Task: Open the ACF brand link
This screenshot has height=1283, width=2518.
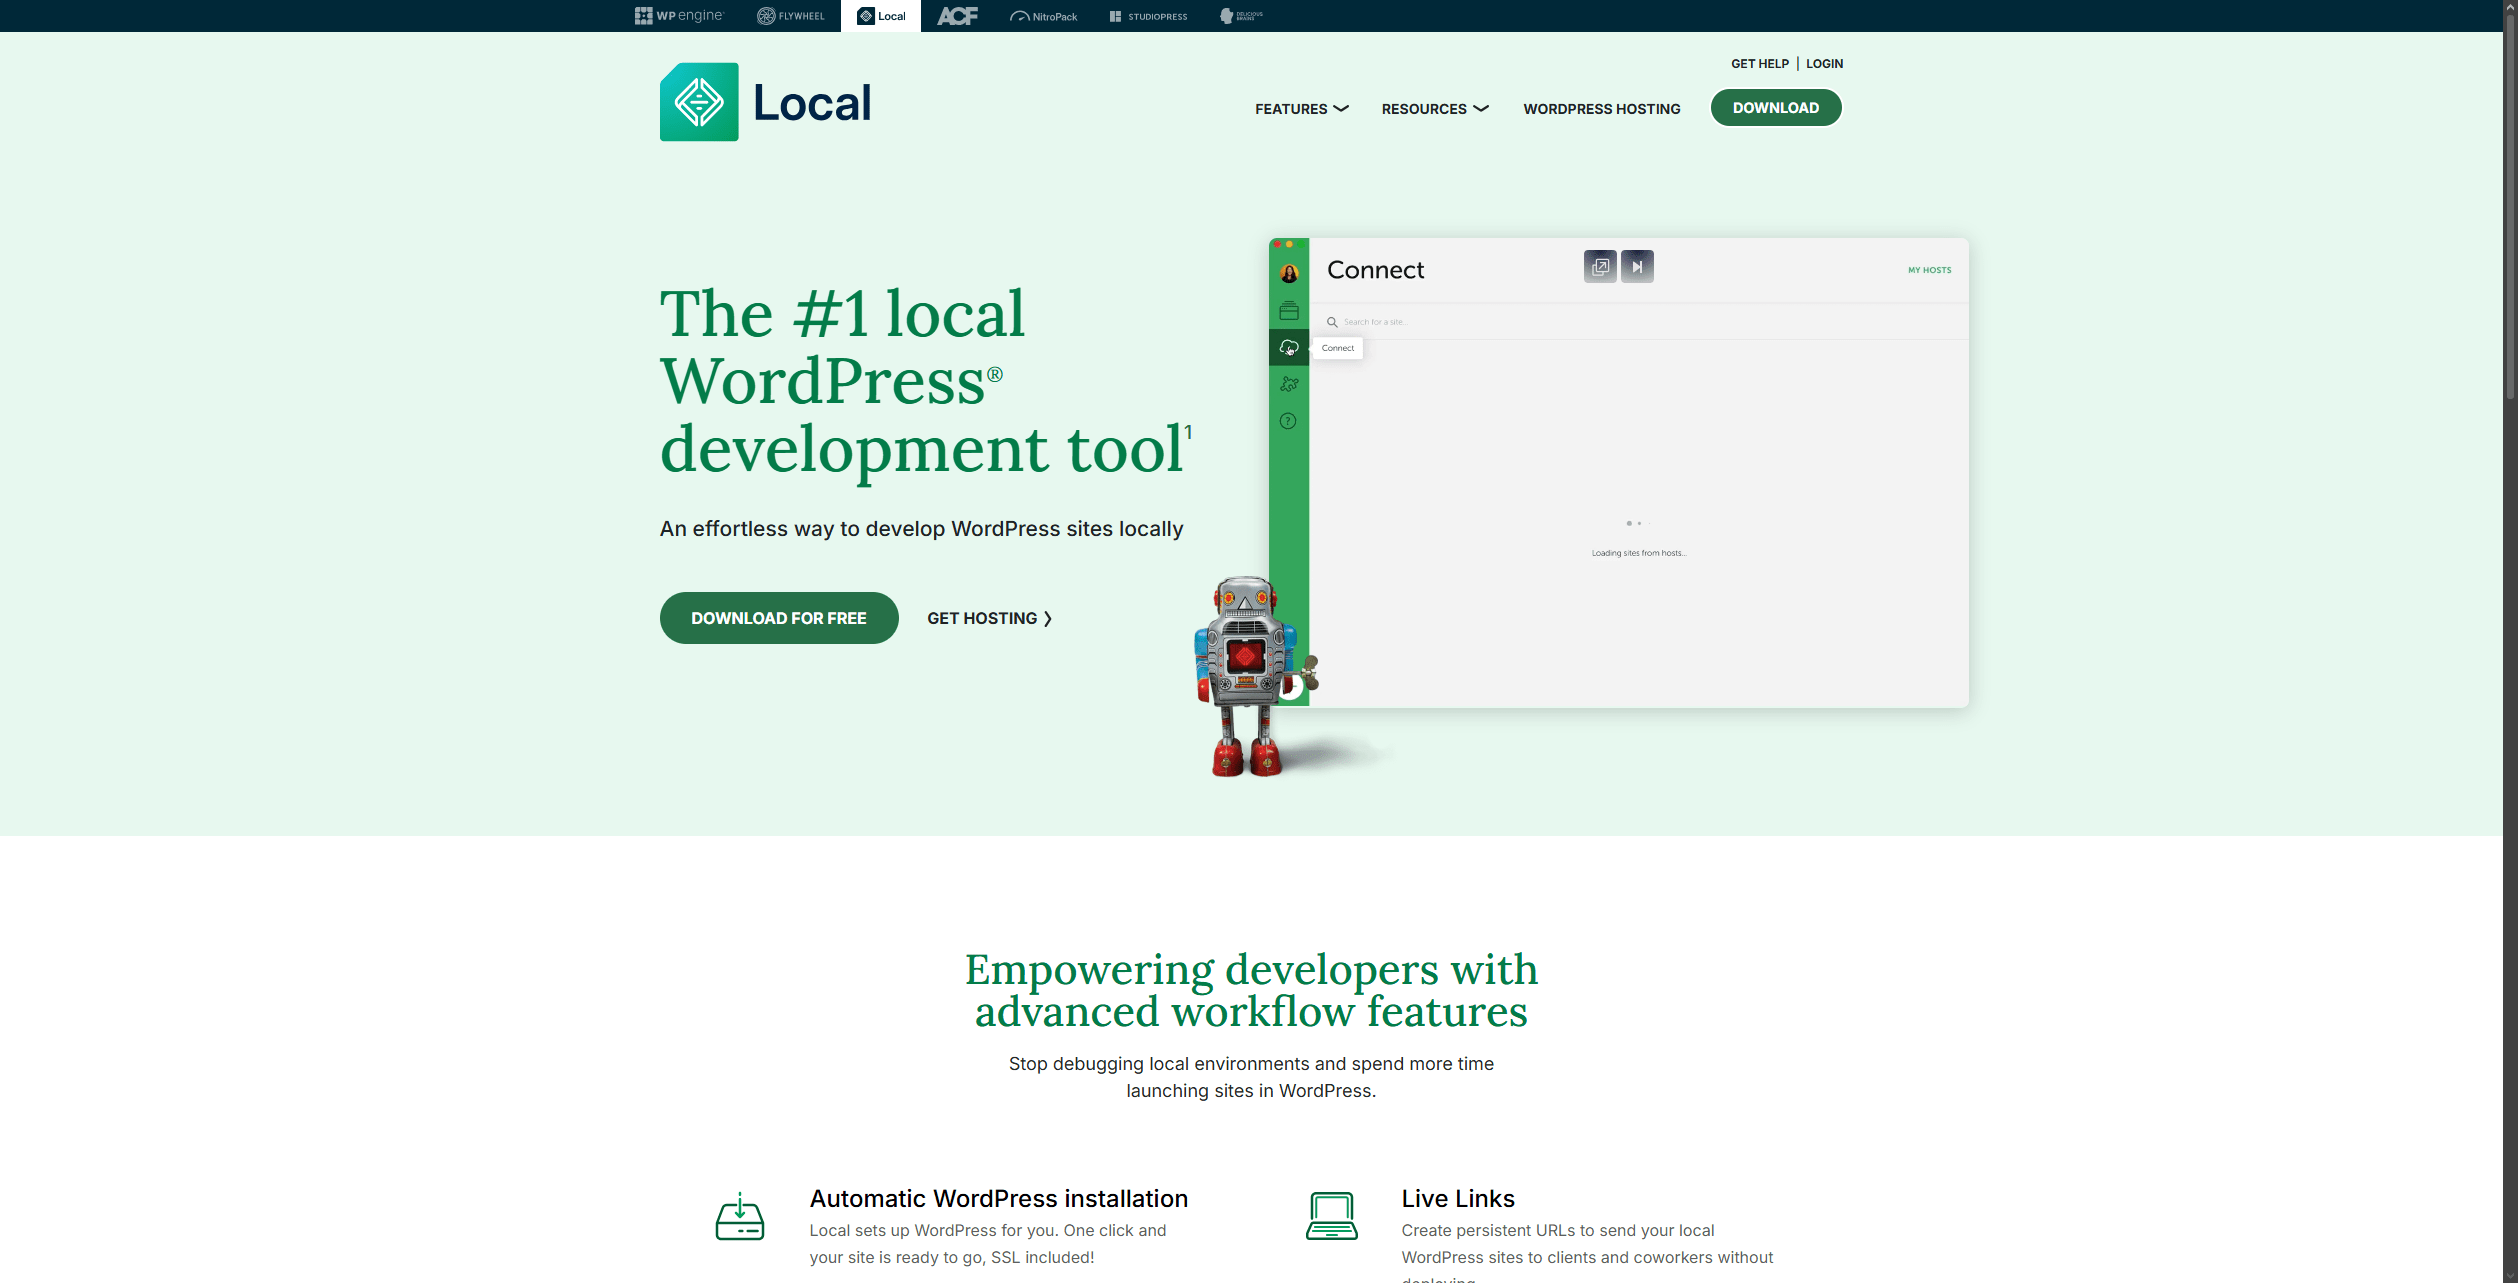Action: (957, 16)
